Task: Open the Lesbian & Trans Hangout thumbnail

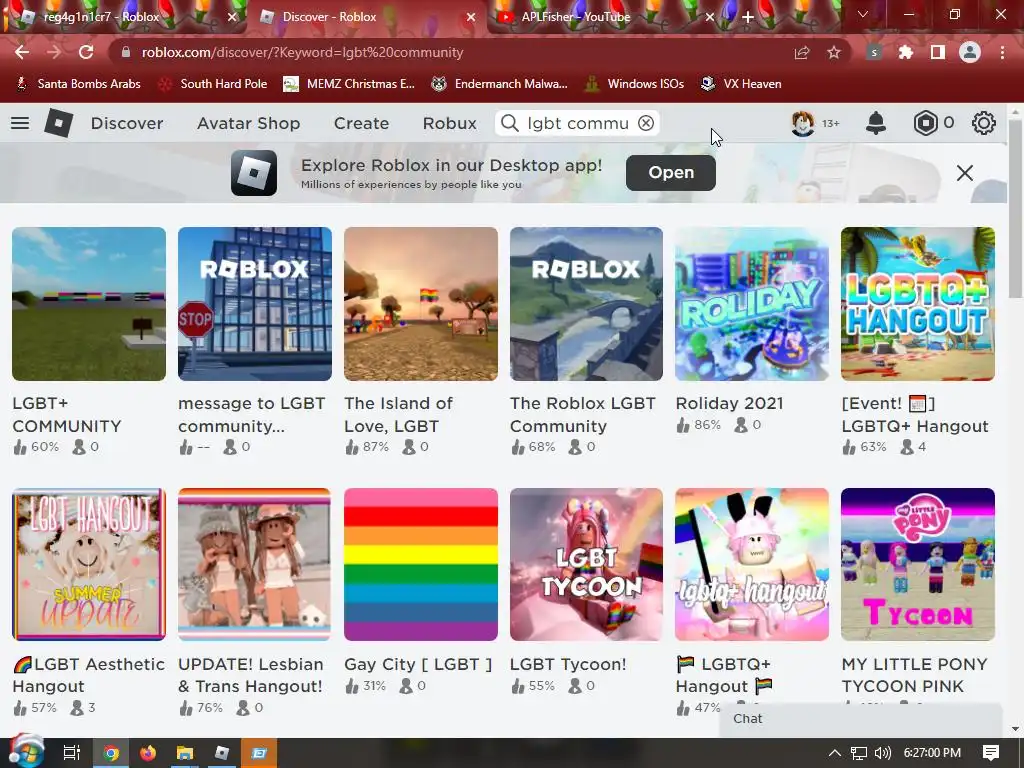Action: click(x=255, y=564)
